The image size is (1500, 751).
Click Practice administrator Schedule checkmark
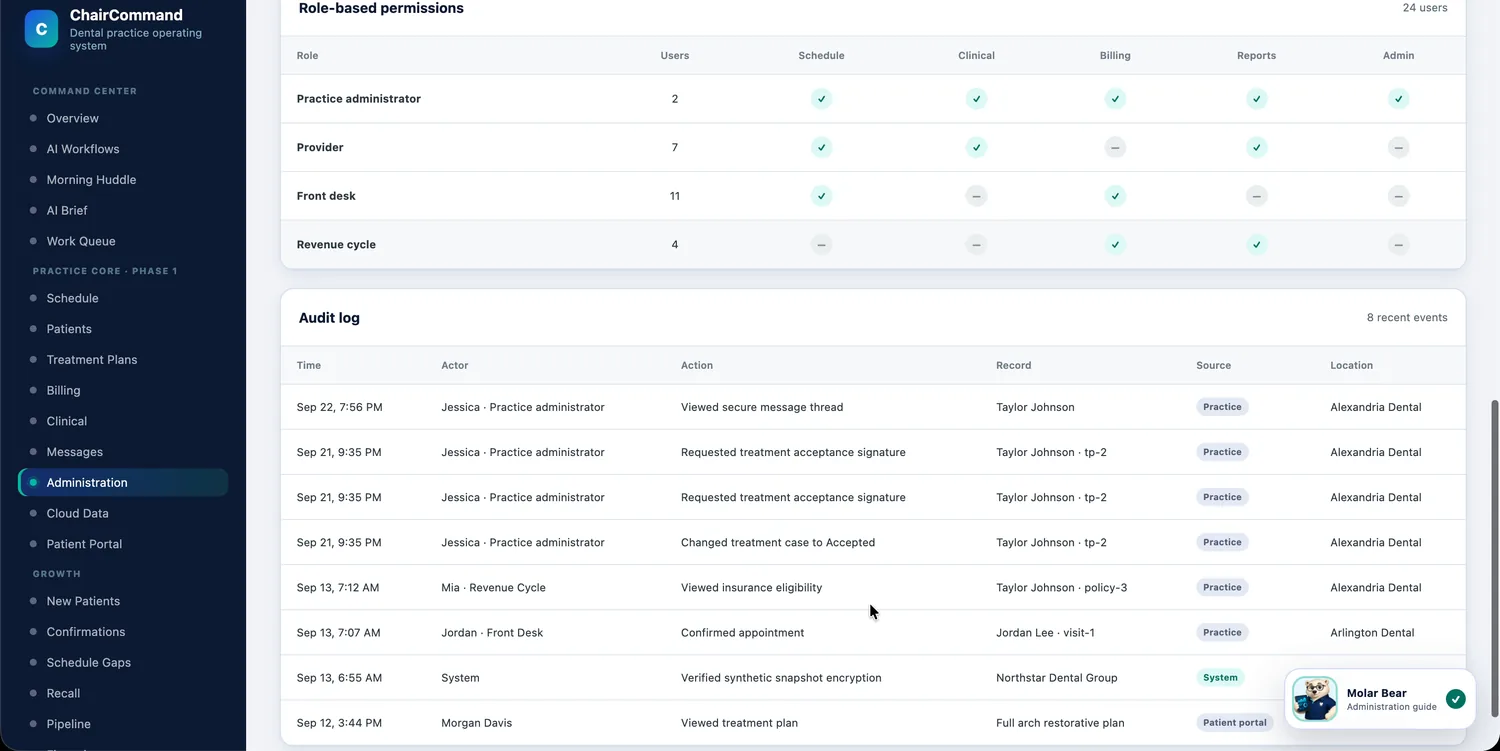pos(821,99)
